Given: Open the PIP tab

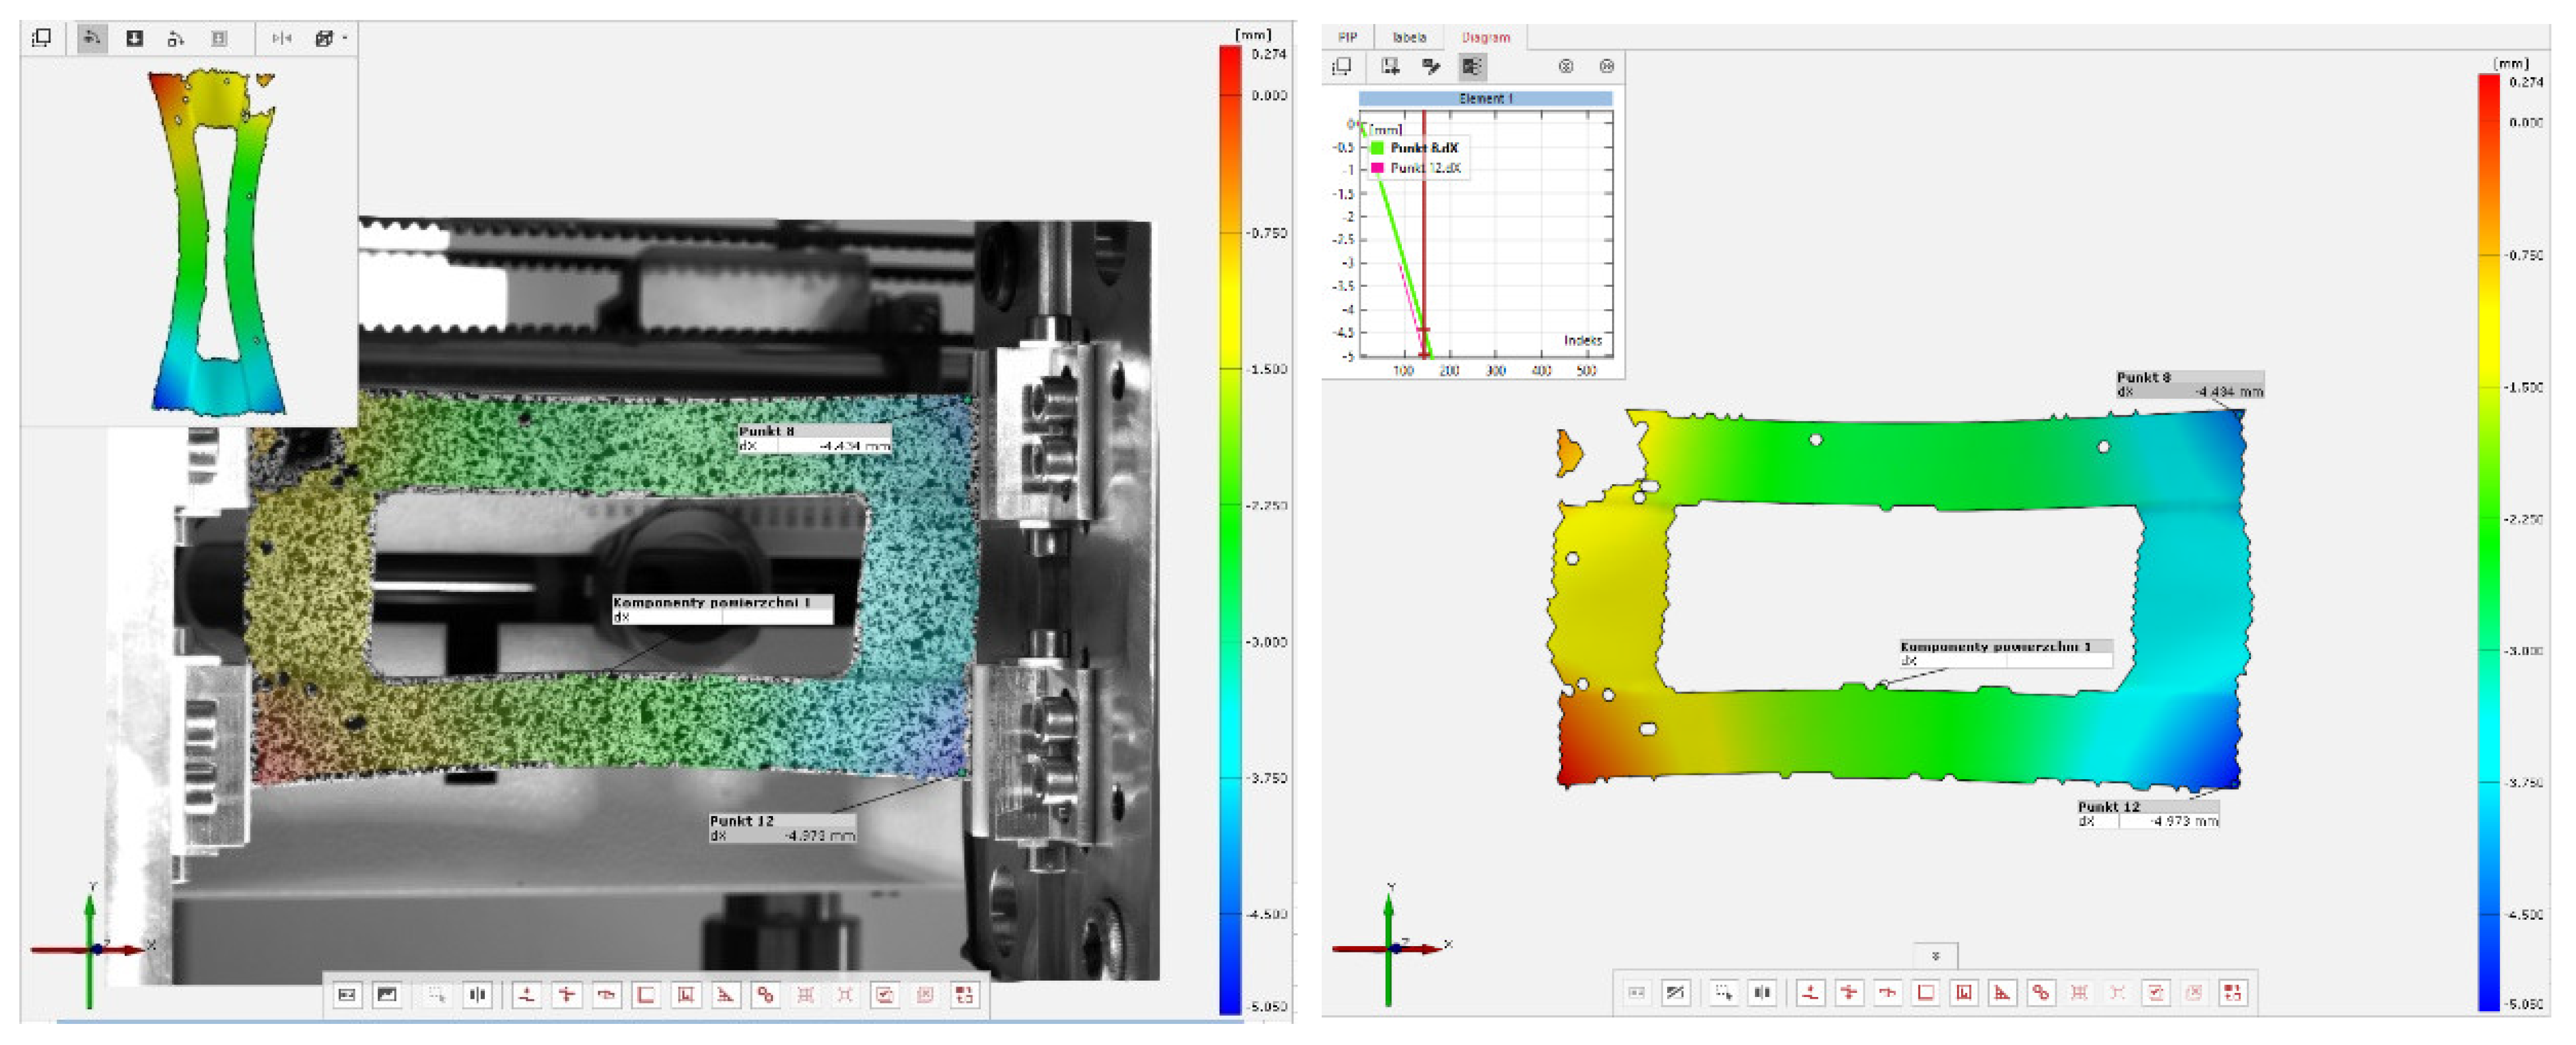Looking at the screenshot, I should tap(1347, 37).
